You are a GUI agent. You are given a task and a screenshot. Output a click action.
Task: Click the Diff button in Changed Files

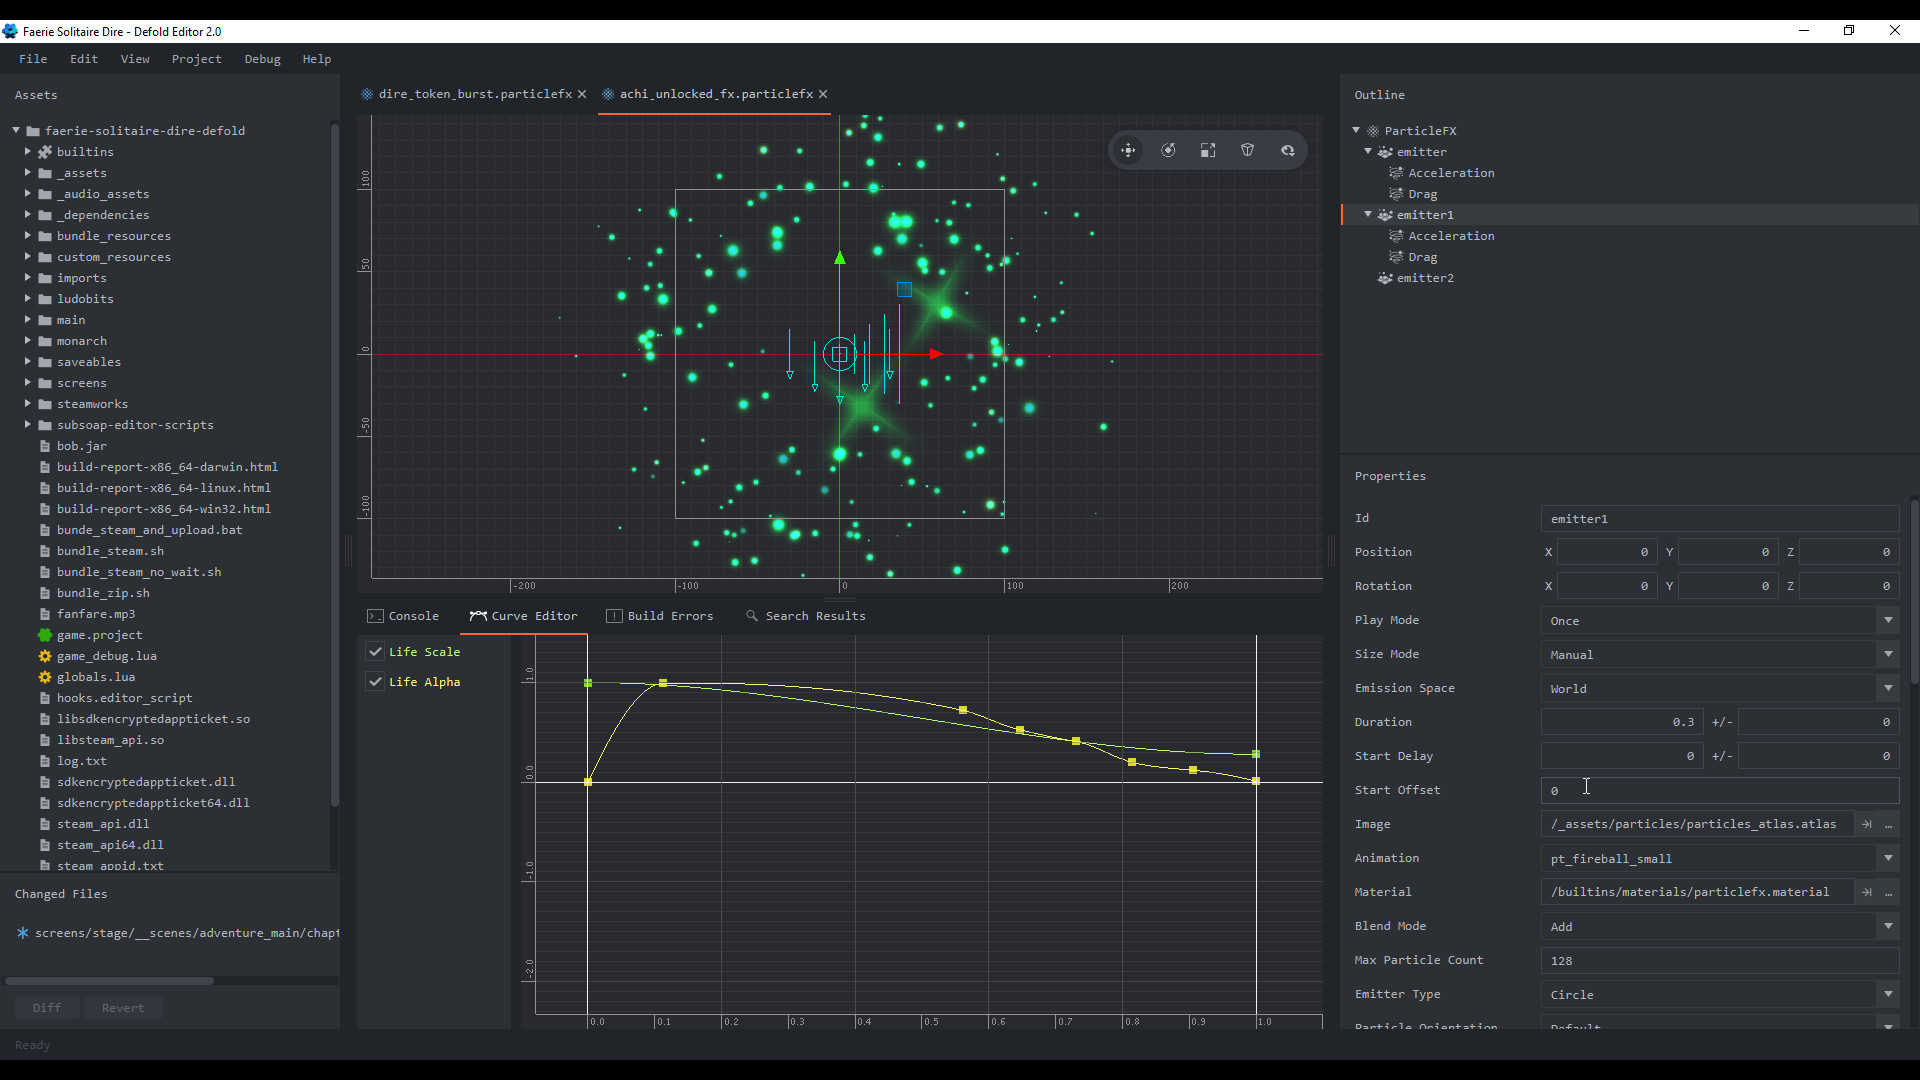tap(46, 1007)
